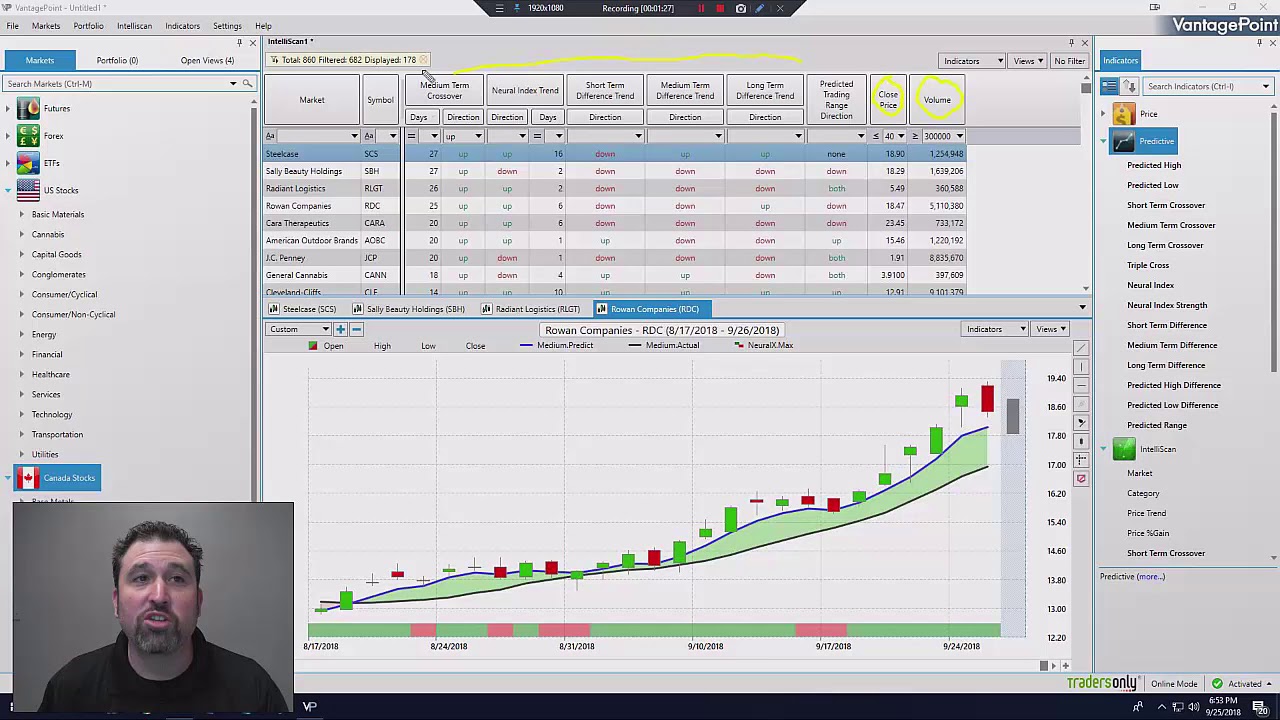The image size is (1280, 720).
Task: Select the horizontal line drawing tool
Action: [1081, 385]
